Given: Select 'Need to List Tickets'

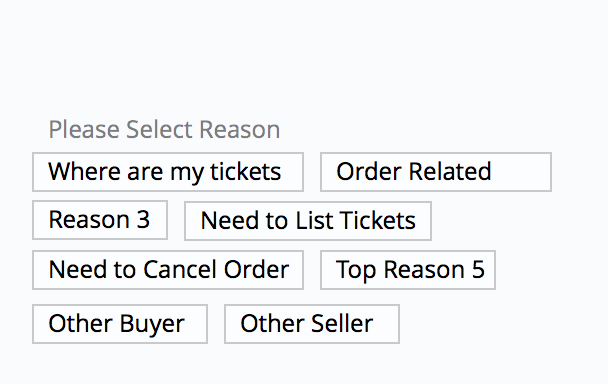Looking at the screenshot, I should [x=308, y=221].
